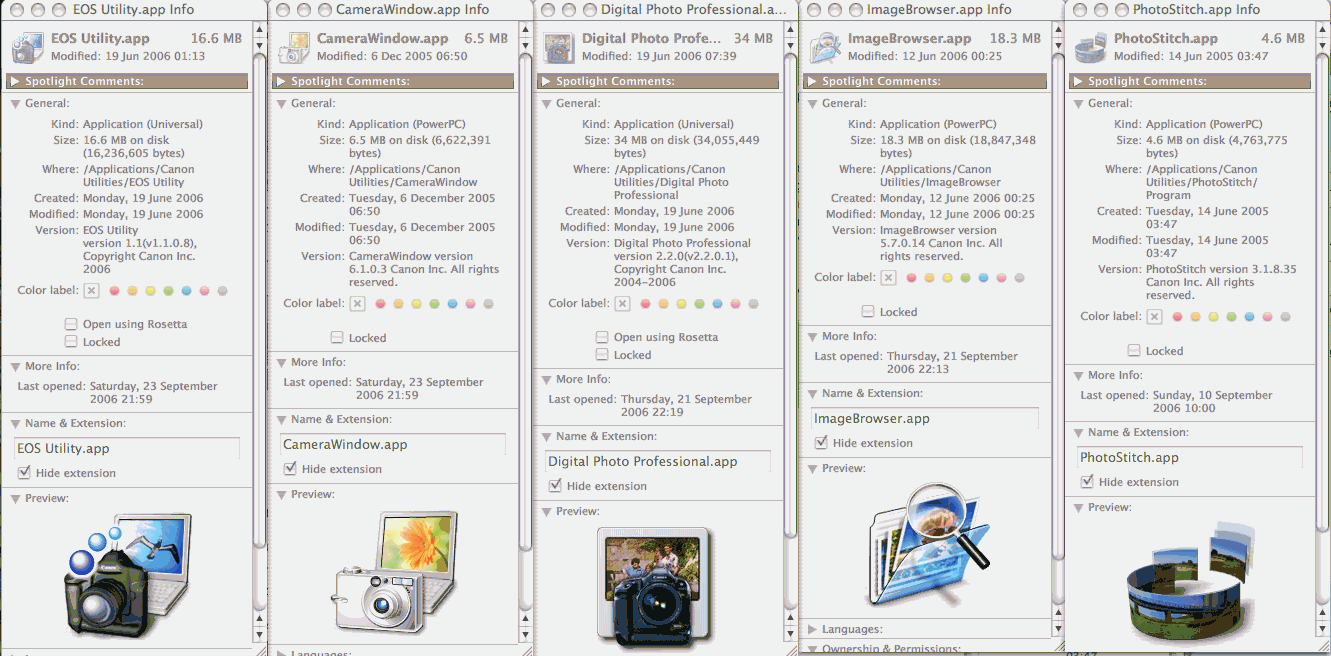The height and width of the screenshot is (656, 1331).
Task: Expand Spotlight Comments in PhotoStitch Info
Action: (x=1078, y=81)
